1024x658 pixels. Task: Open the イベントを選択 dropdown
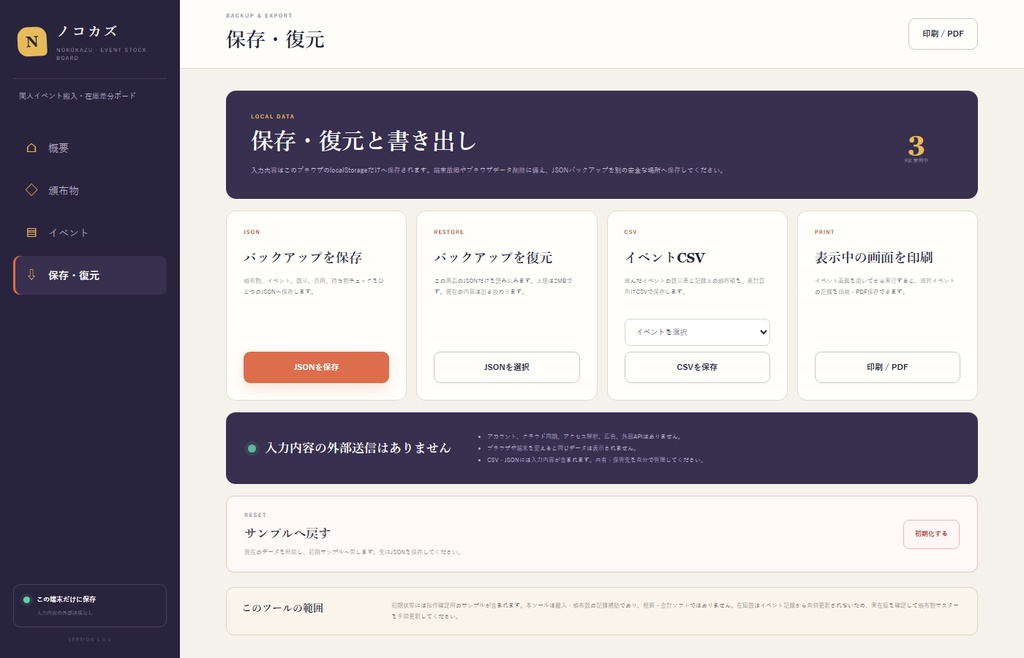[x=697, y=332]
